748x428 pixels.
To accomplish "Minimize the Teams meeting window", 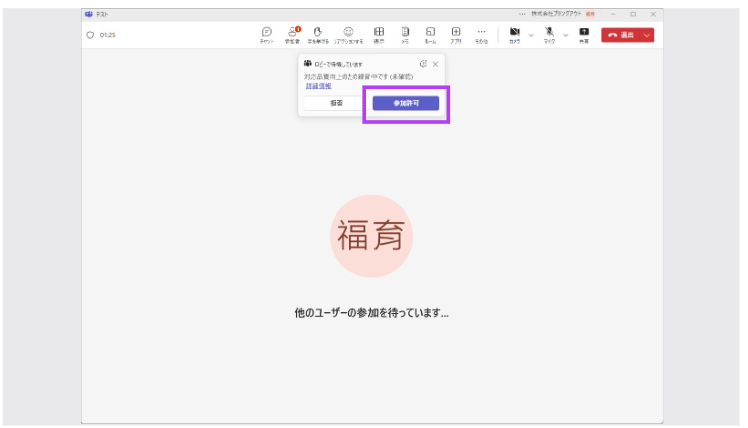I will 613,14.
